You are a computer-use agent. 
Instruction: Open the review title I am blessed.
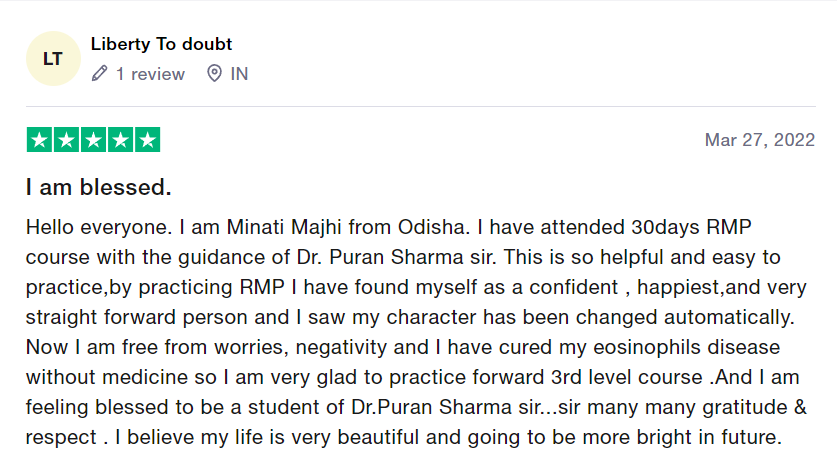(x=99, y=187)
